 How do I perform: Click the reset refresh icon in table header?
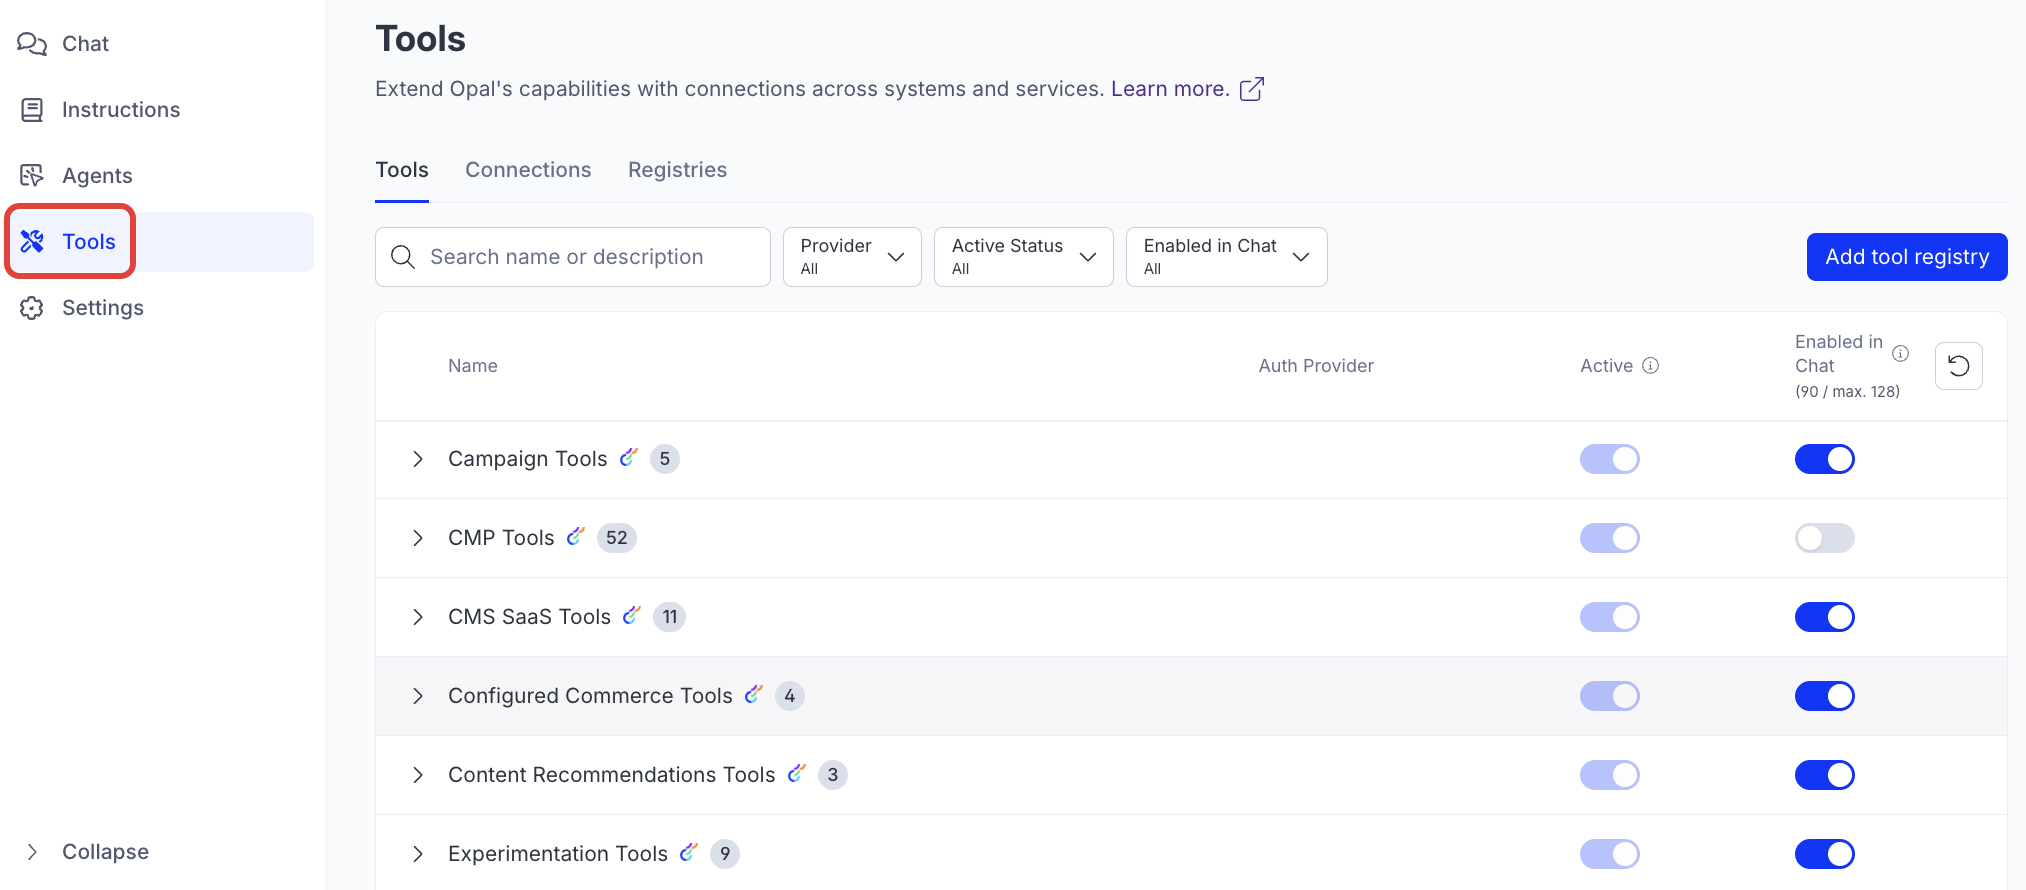point(1958,366)
